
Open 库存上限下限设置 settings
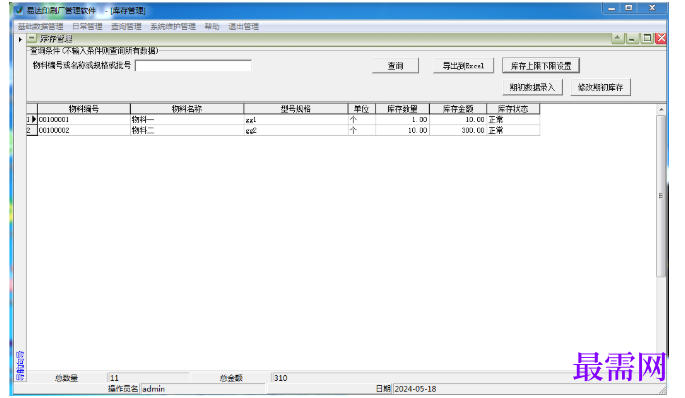541,66
